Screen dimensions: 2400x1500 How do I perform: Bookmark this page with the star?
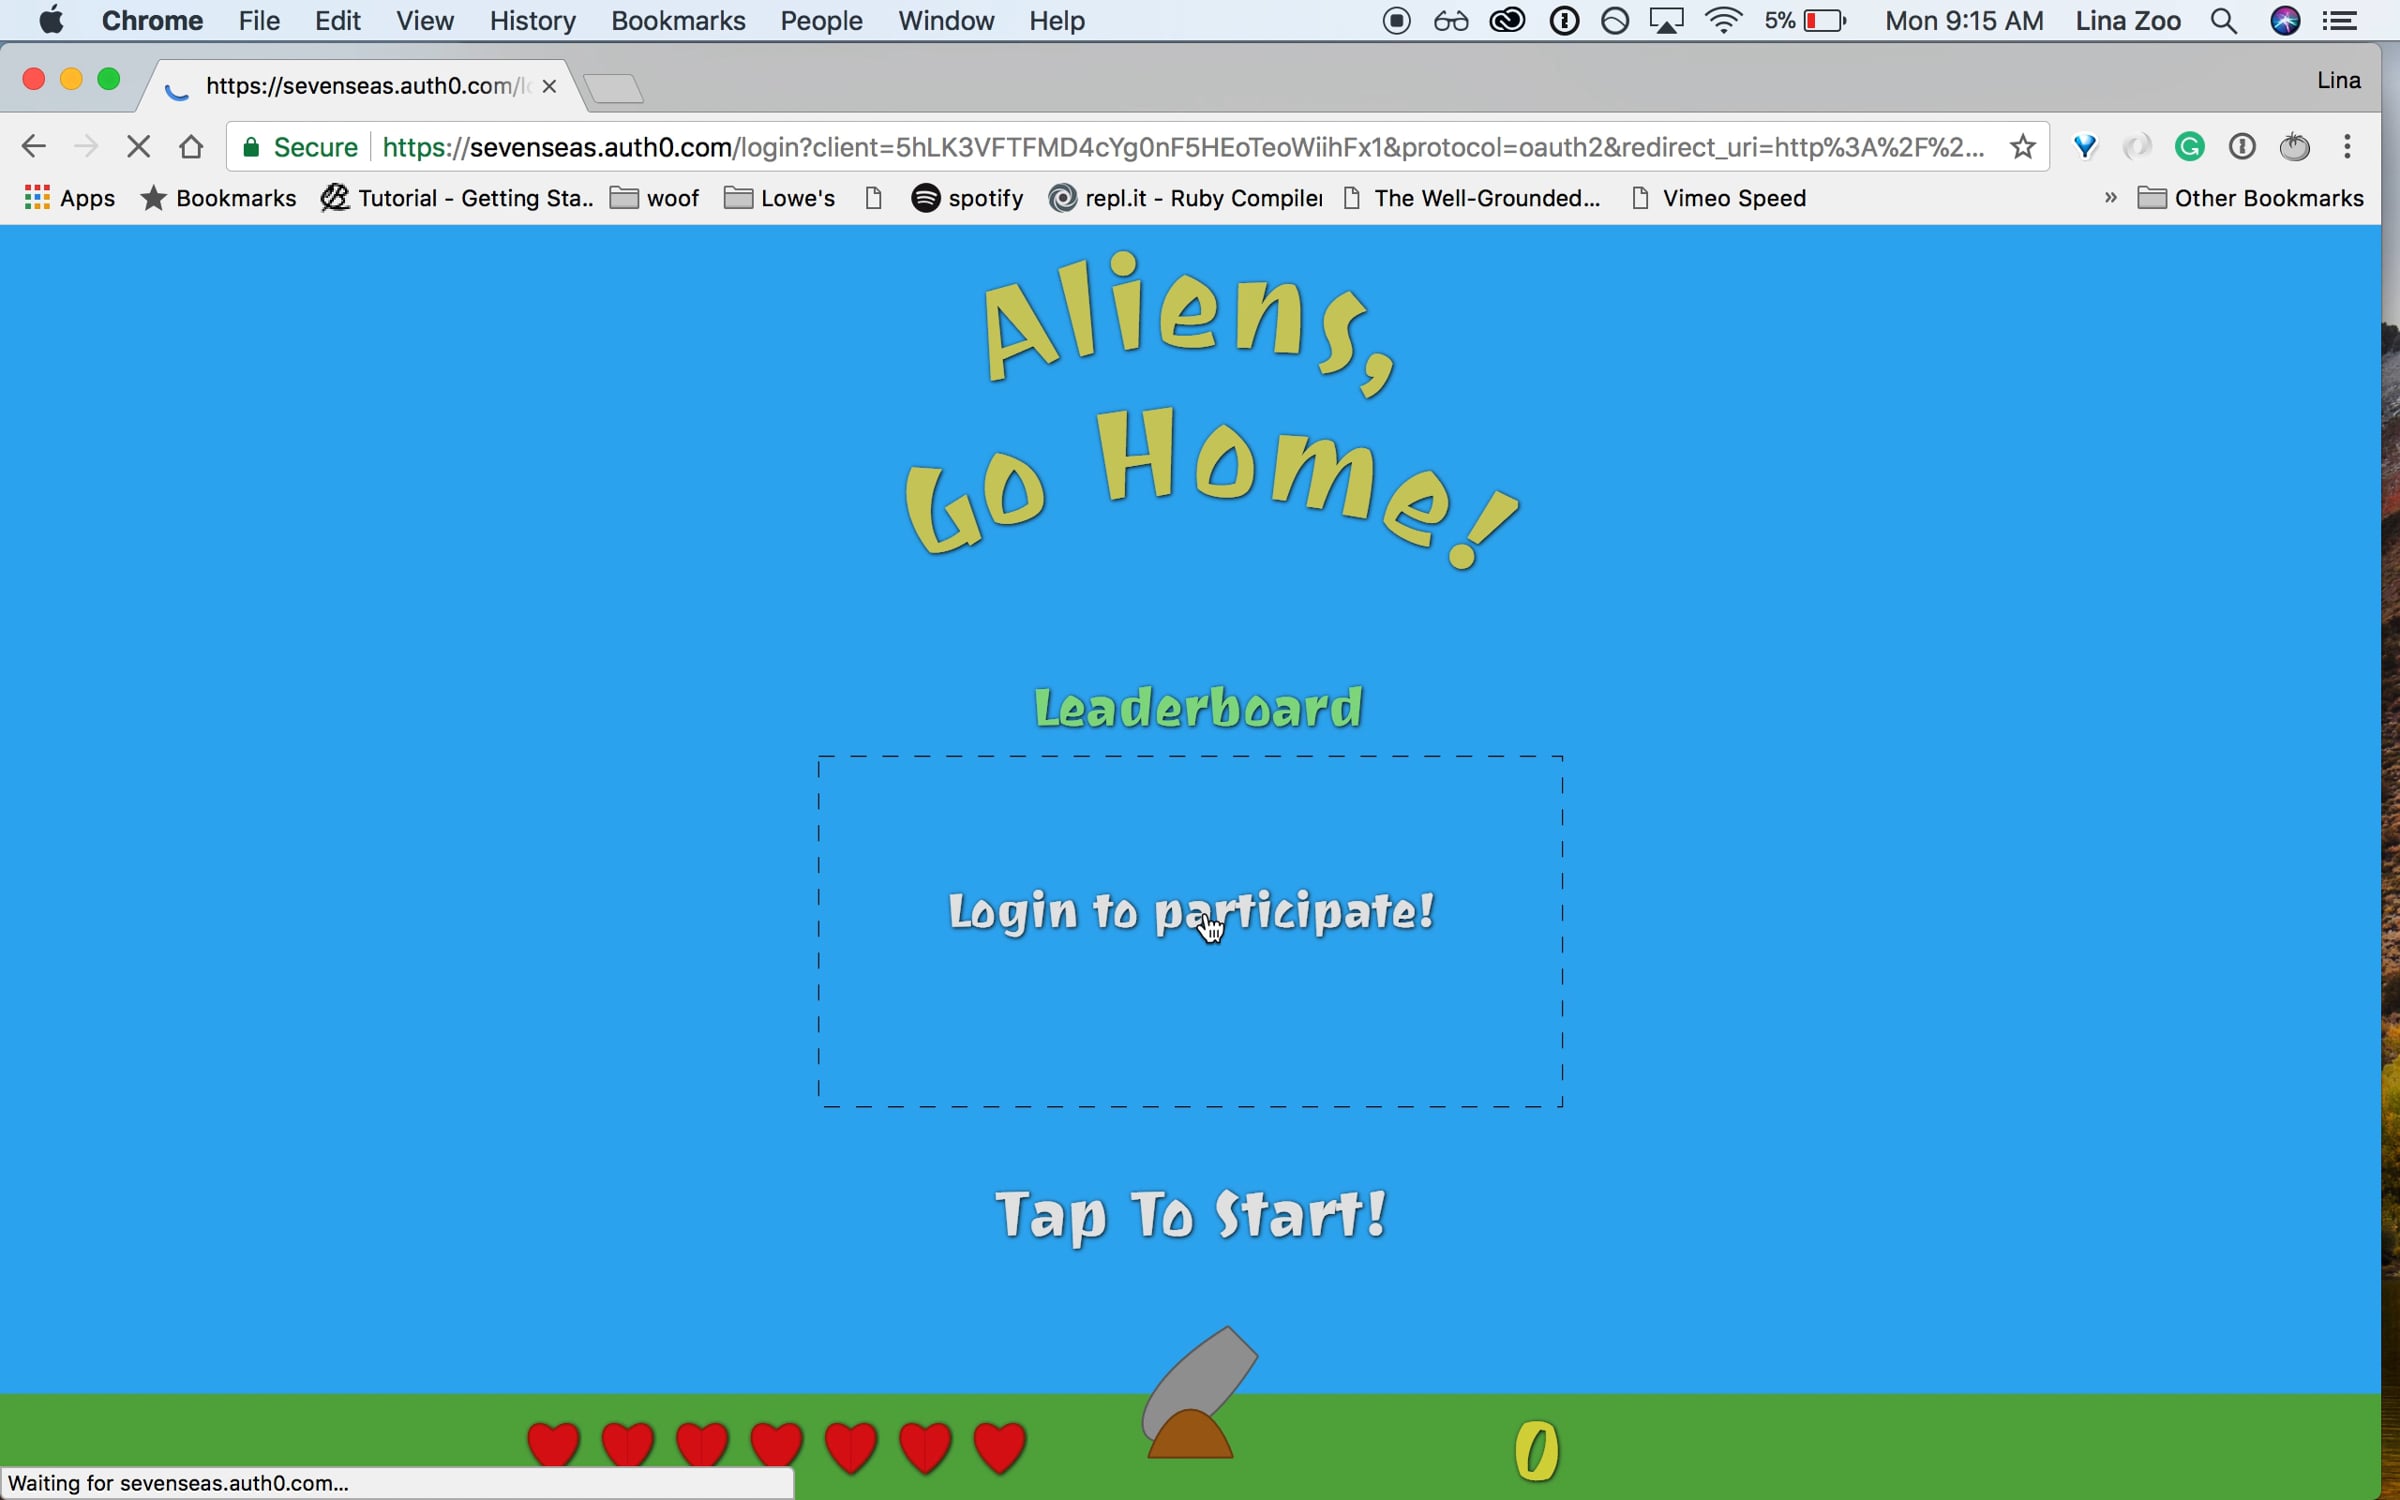coord(2022,147)
